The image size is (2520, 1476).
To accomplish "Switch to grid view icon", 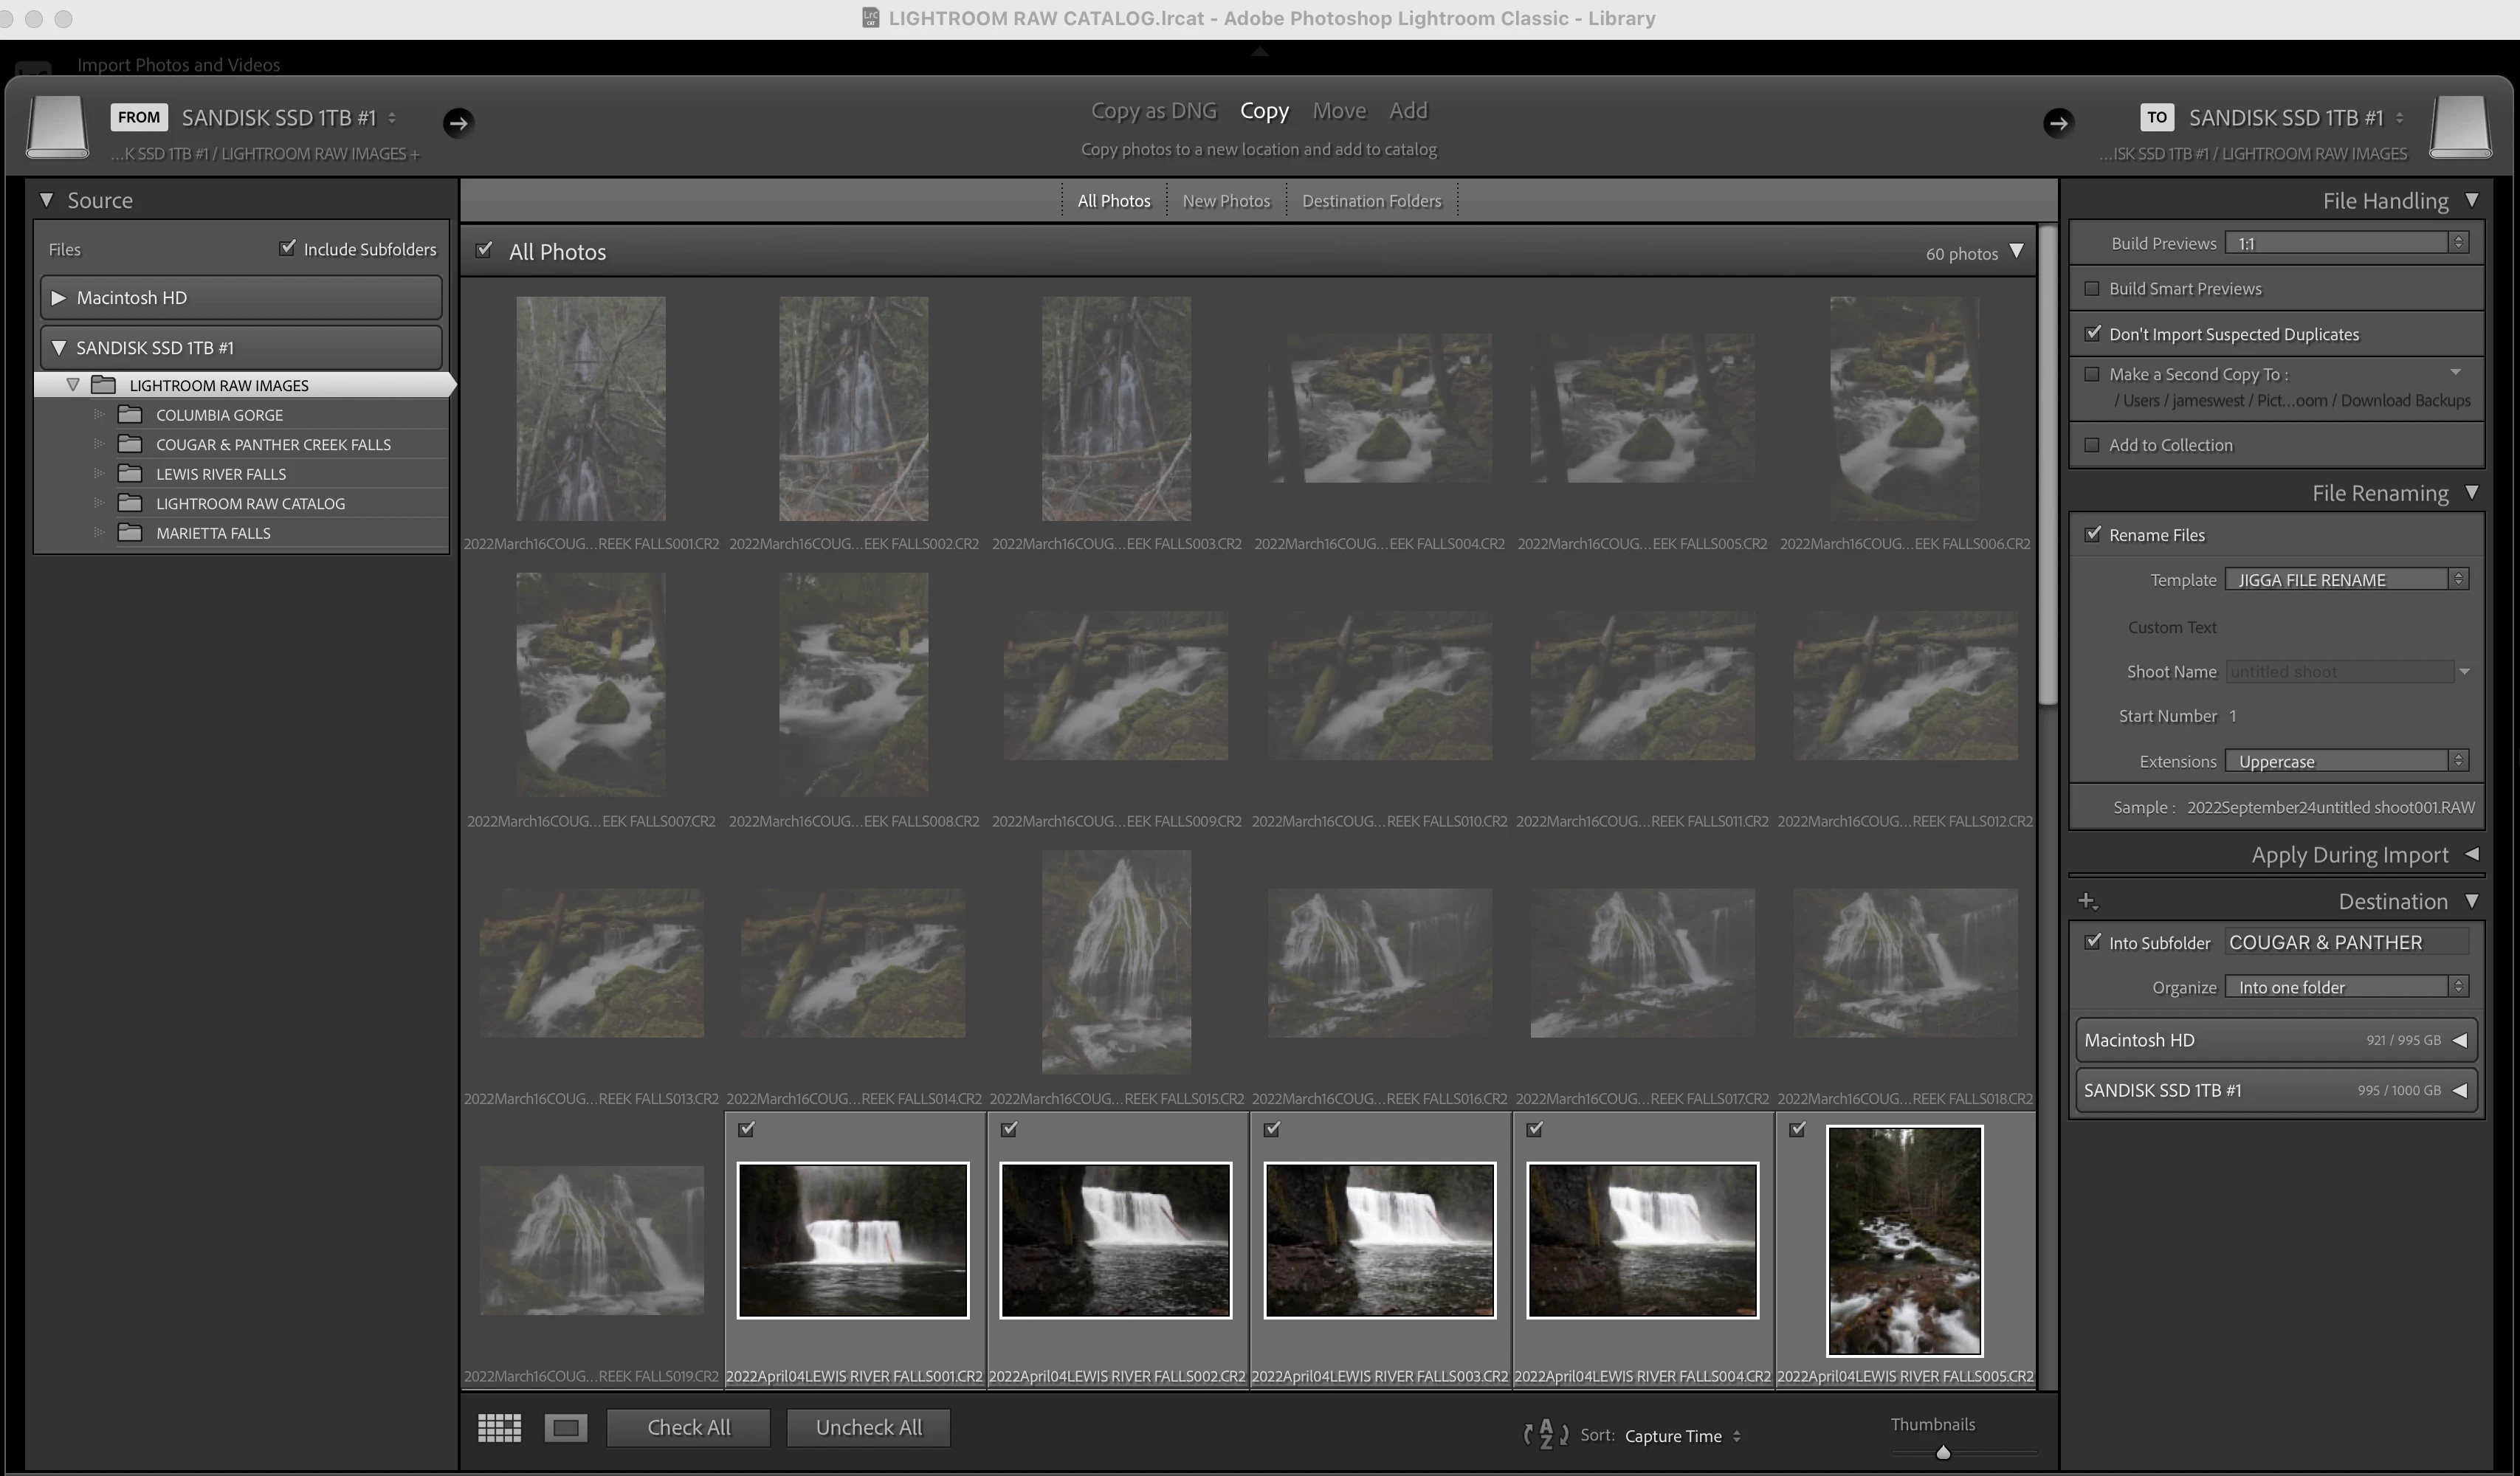I will point(499,1427).
